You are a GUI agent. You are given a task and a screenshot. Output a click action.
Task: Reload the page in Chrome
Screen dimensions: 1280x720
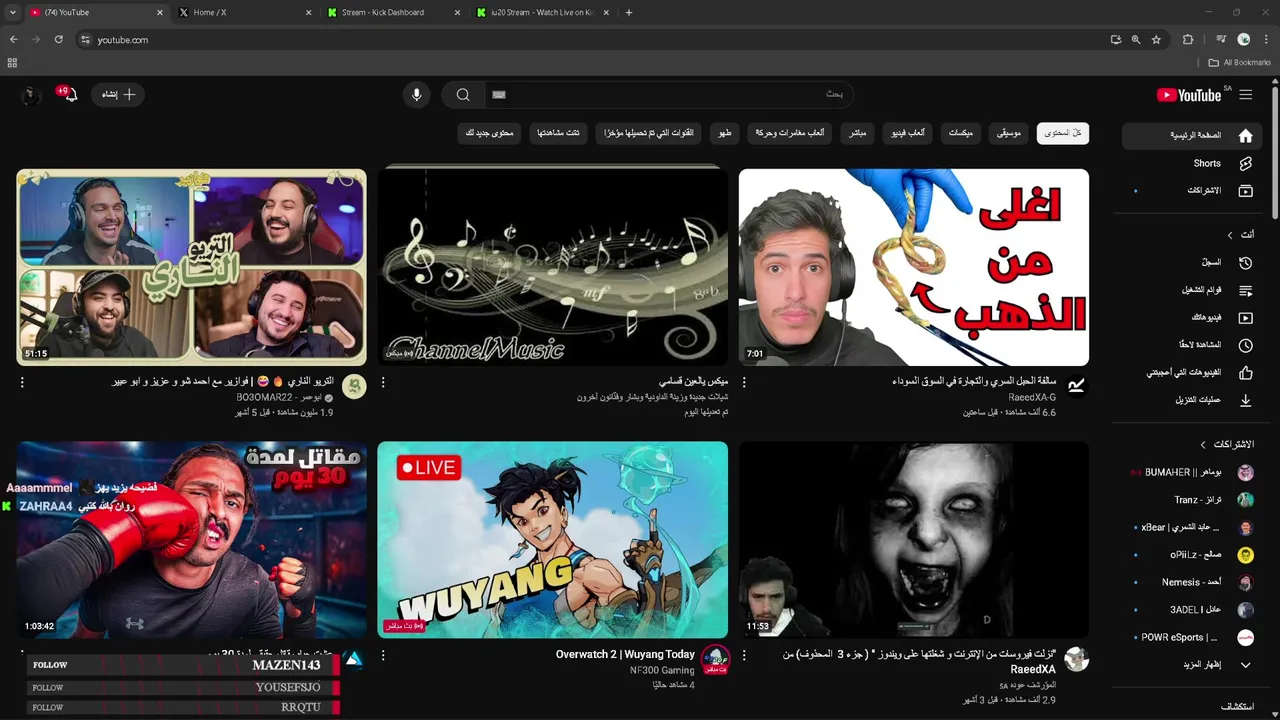click(59, 40)
